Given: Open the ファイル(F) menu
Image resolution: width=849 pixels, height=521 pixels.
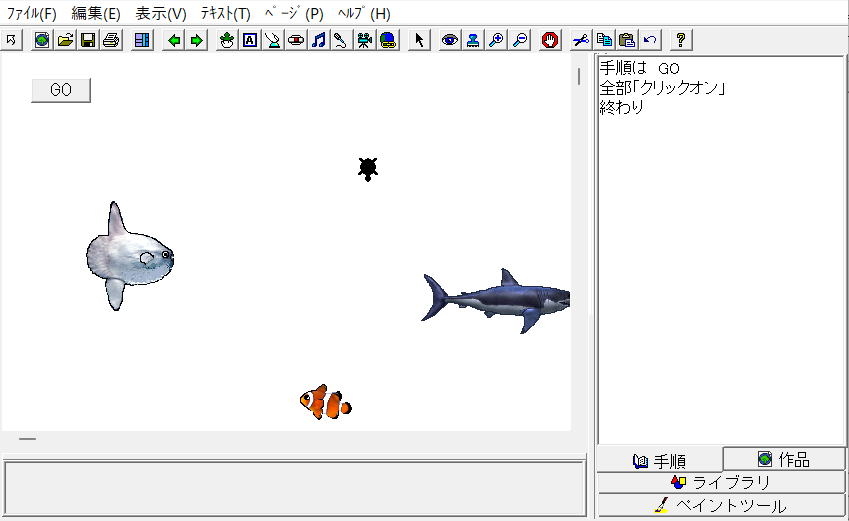Looking at the screenshot, I should coord(31,13).
